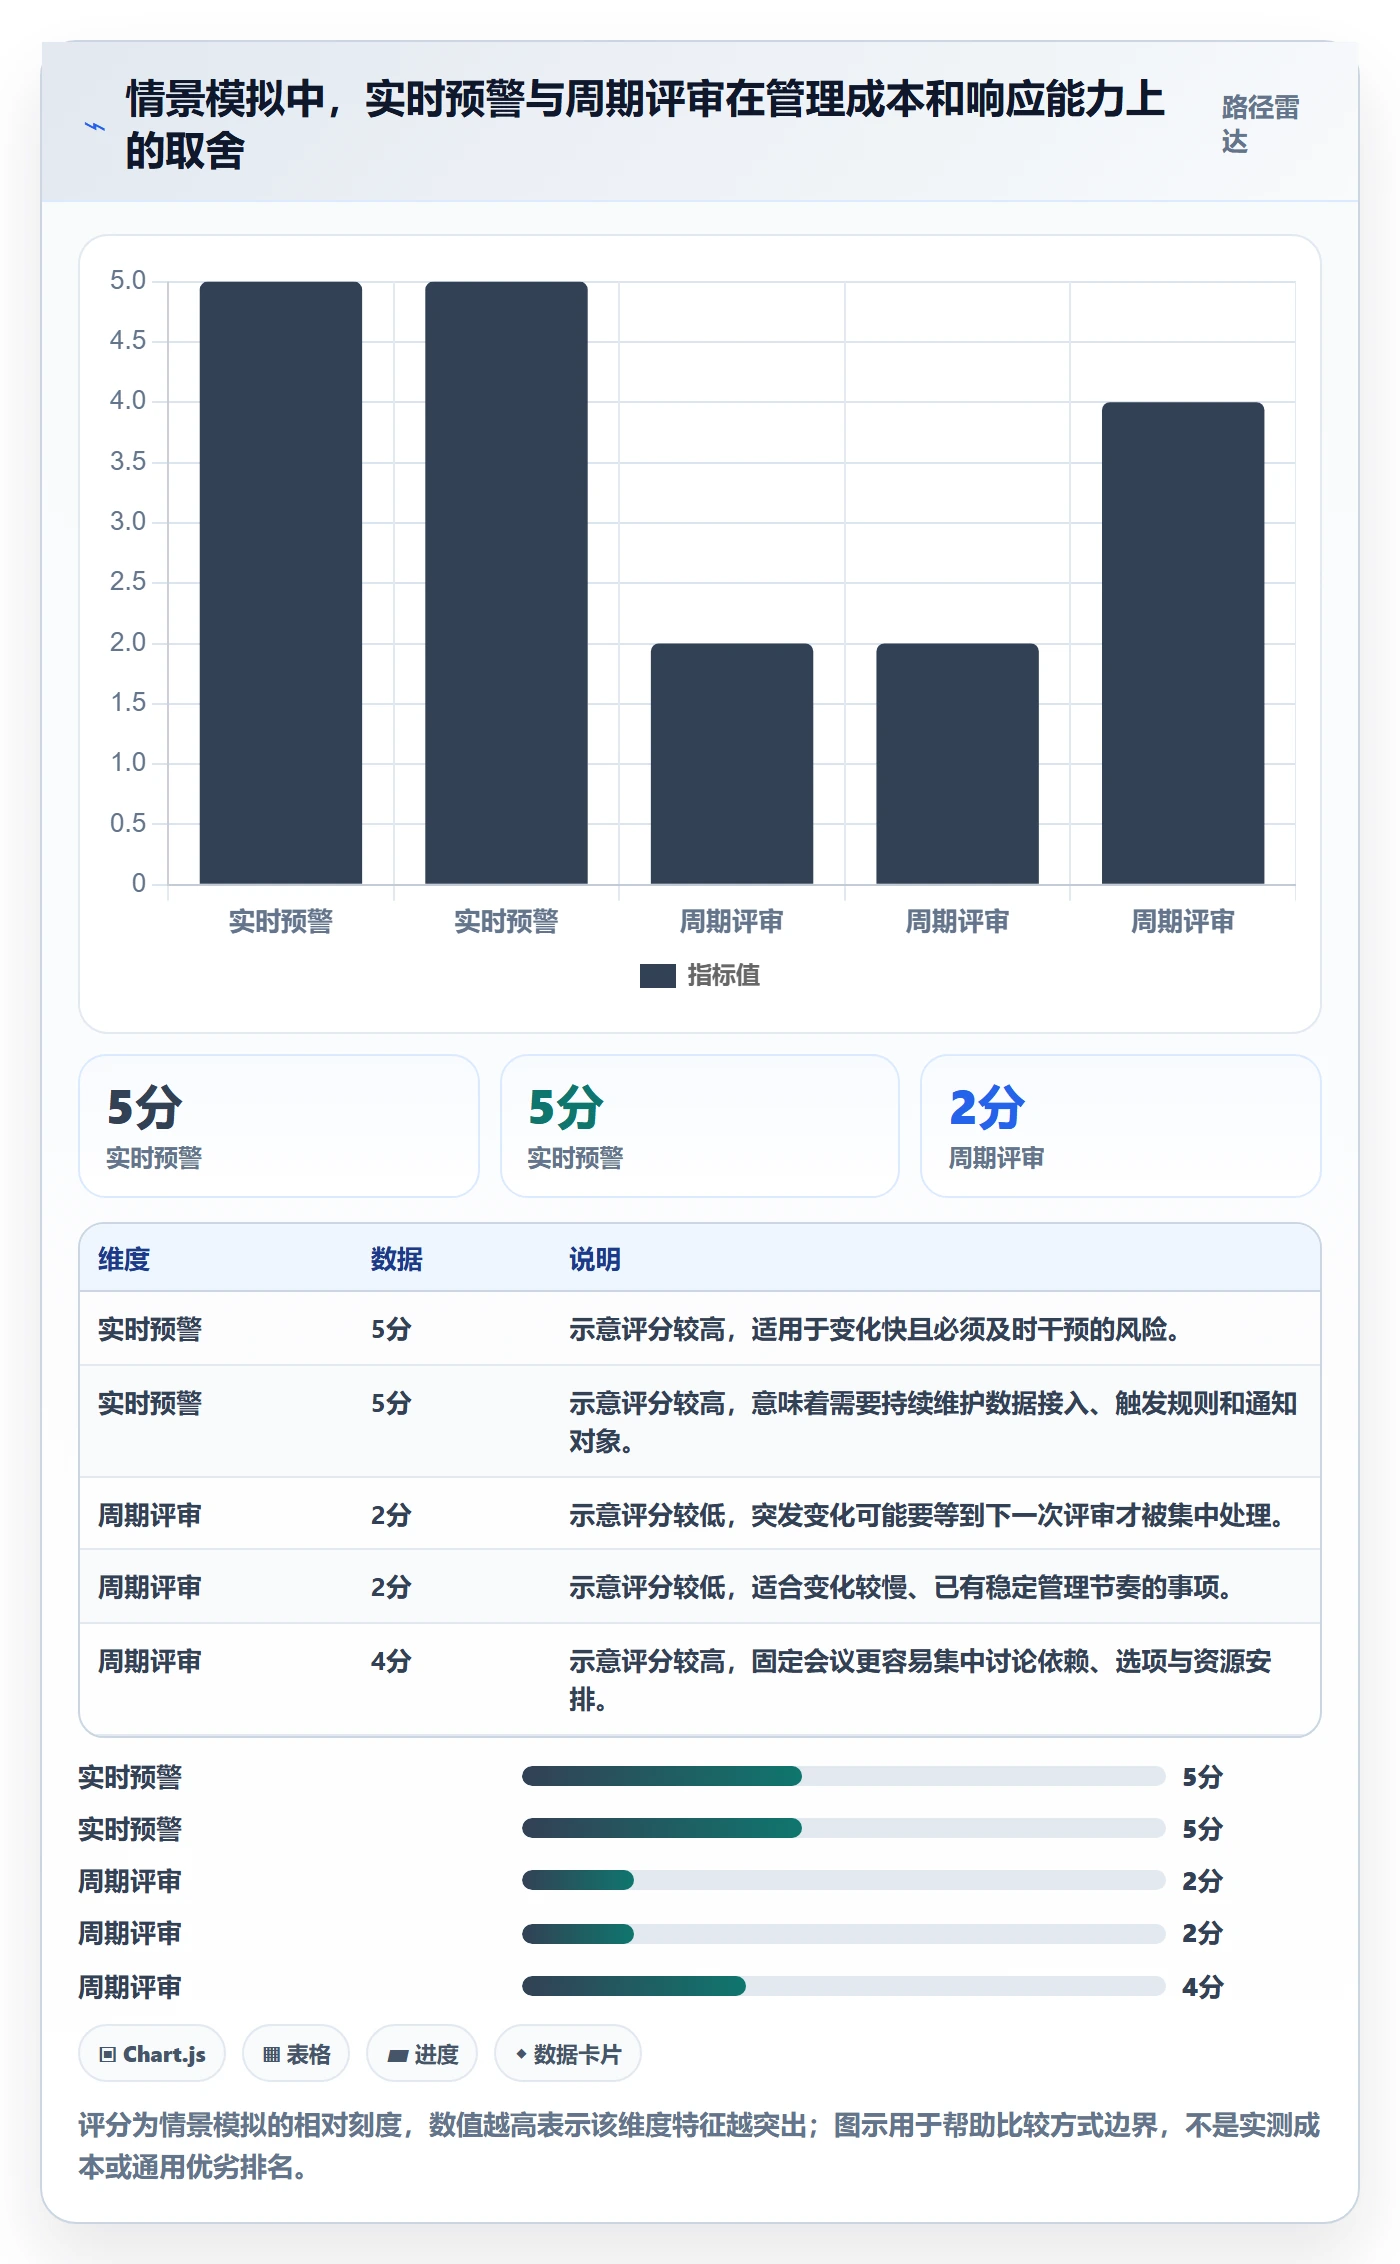This screenshot has height=2264, width=1400.
Task: Click the 0.5 label on the y-axis
Action: point(128,823)
